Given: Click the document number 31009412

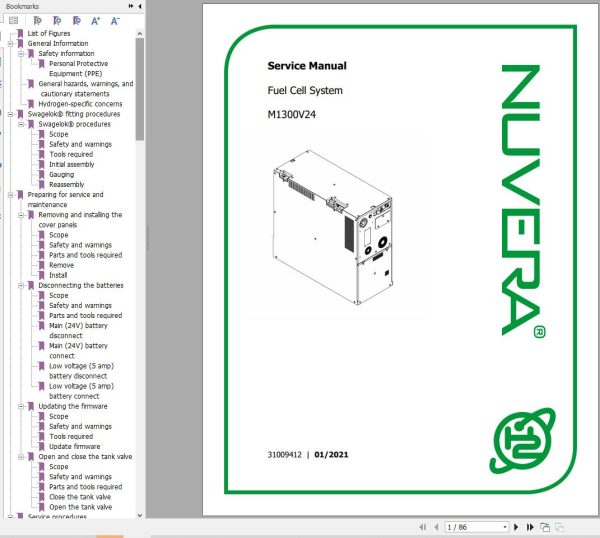Looking at the screenshot, I should (x=284, y=455).
